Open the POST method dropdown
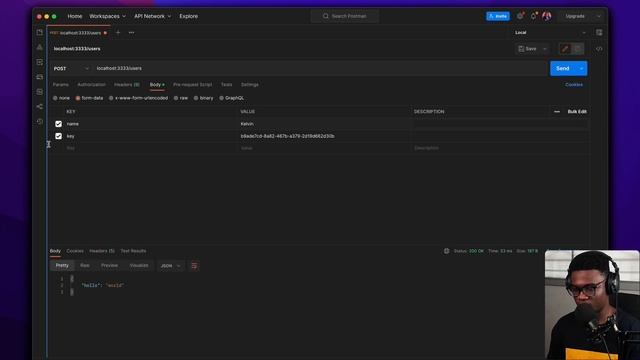This screenshot has height=360, width=640. point(71,69)
